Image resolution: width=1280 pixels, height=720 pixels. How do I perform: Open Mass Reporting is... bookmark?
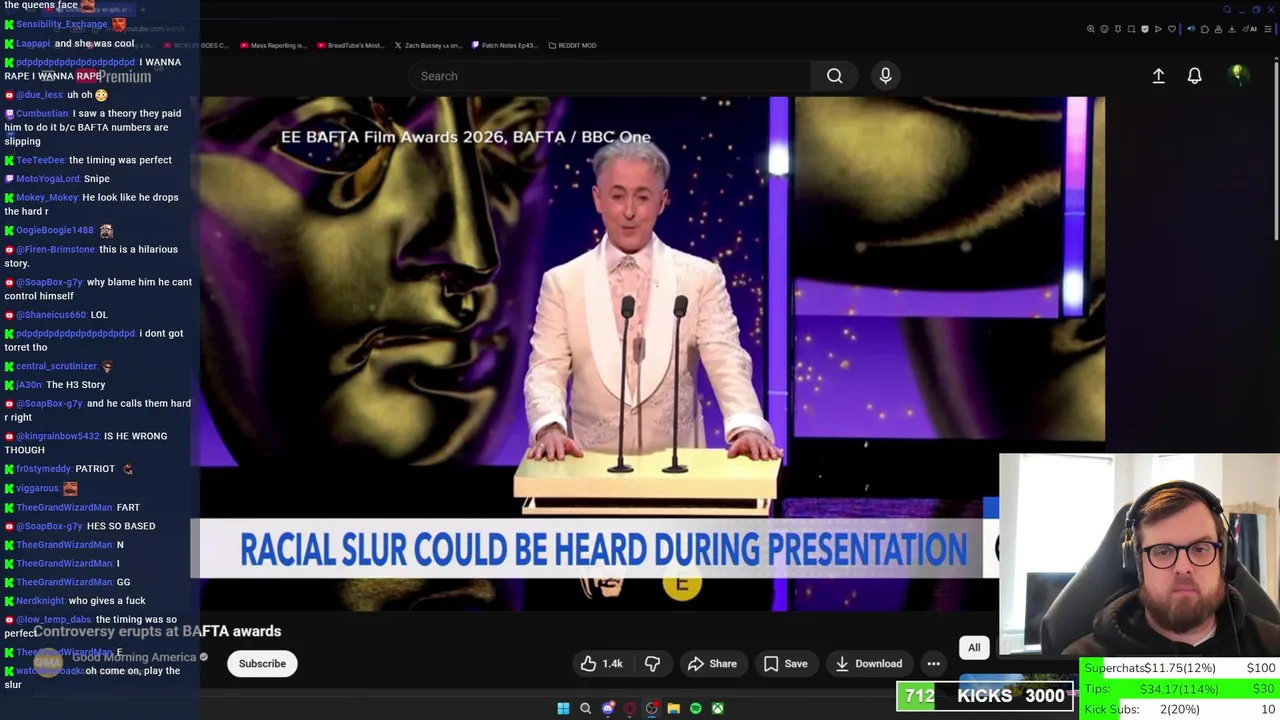point(272,45)
